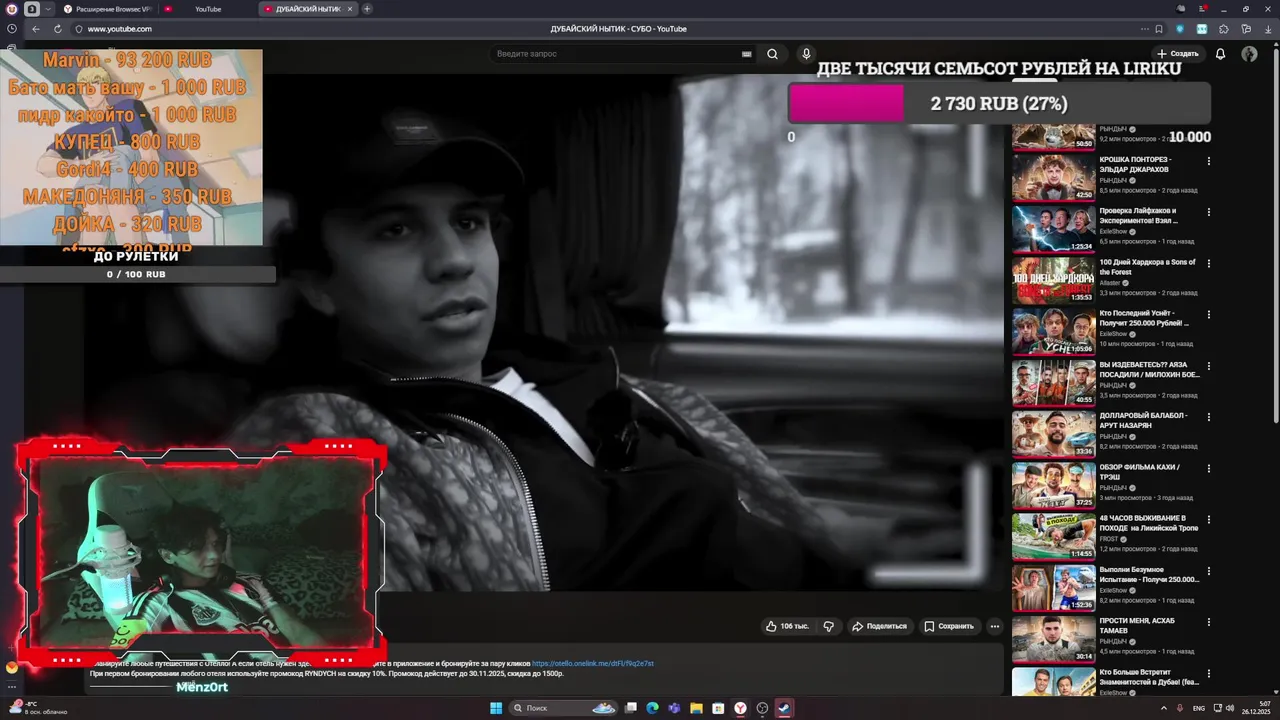
Task: Click the blue shield extension icon
Action: click(1180, 29)
